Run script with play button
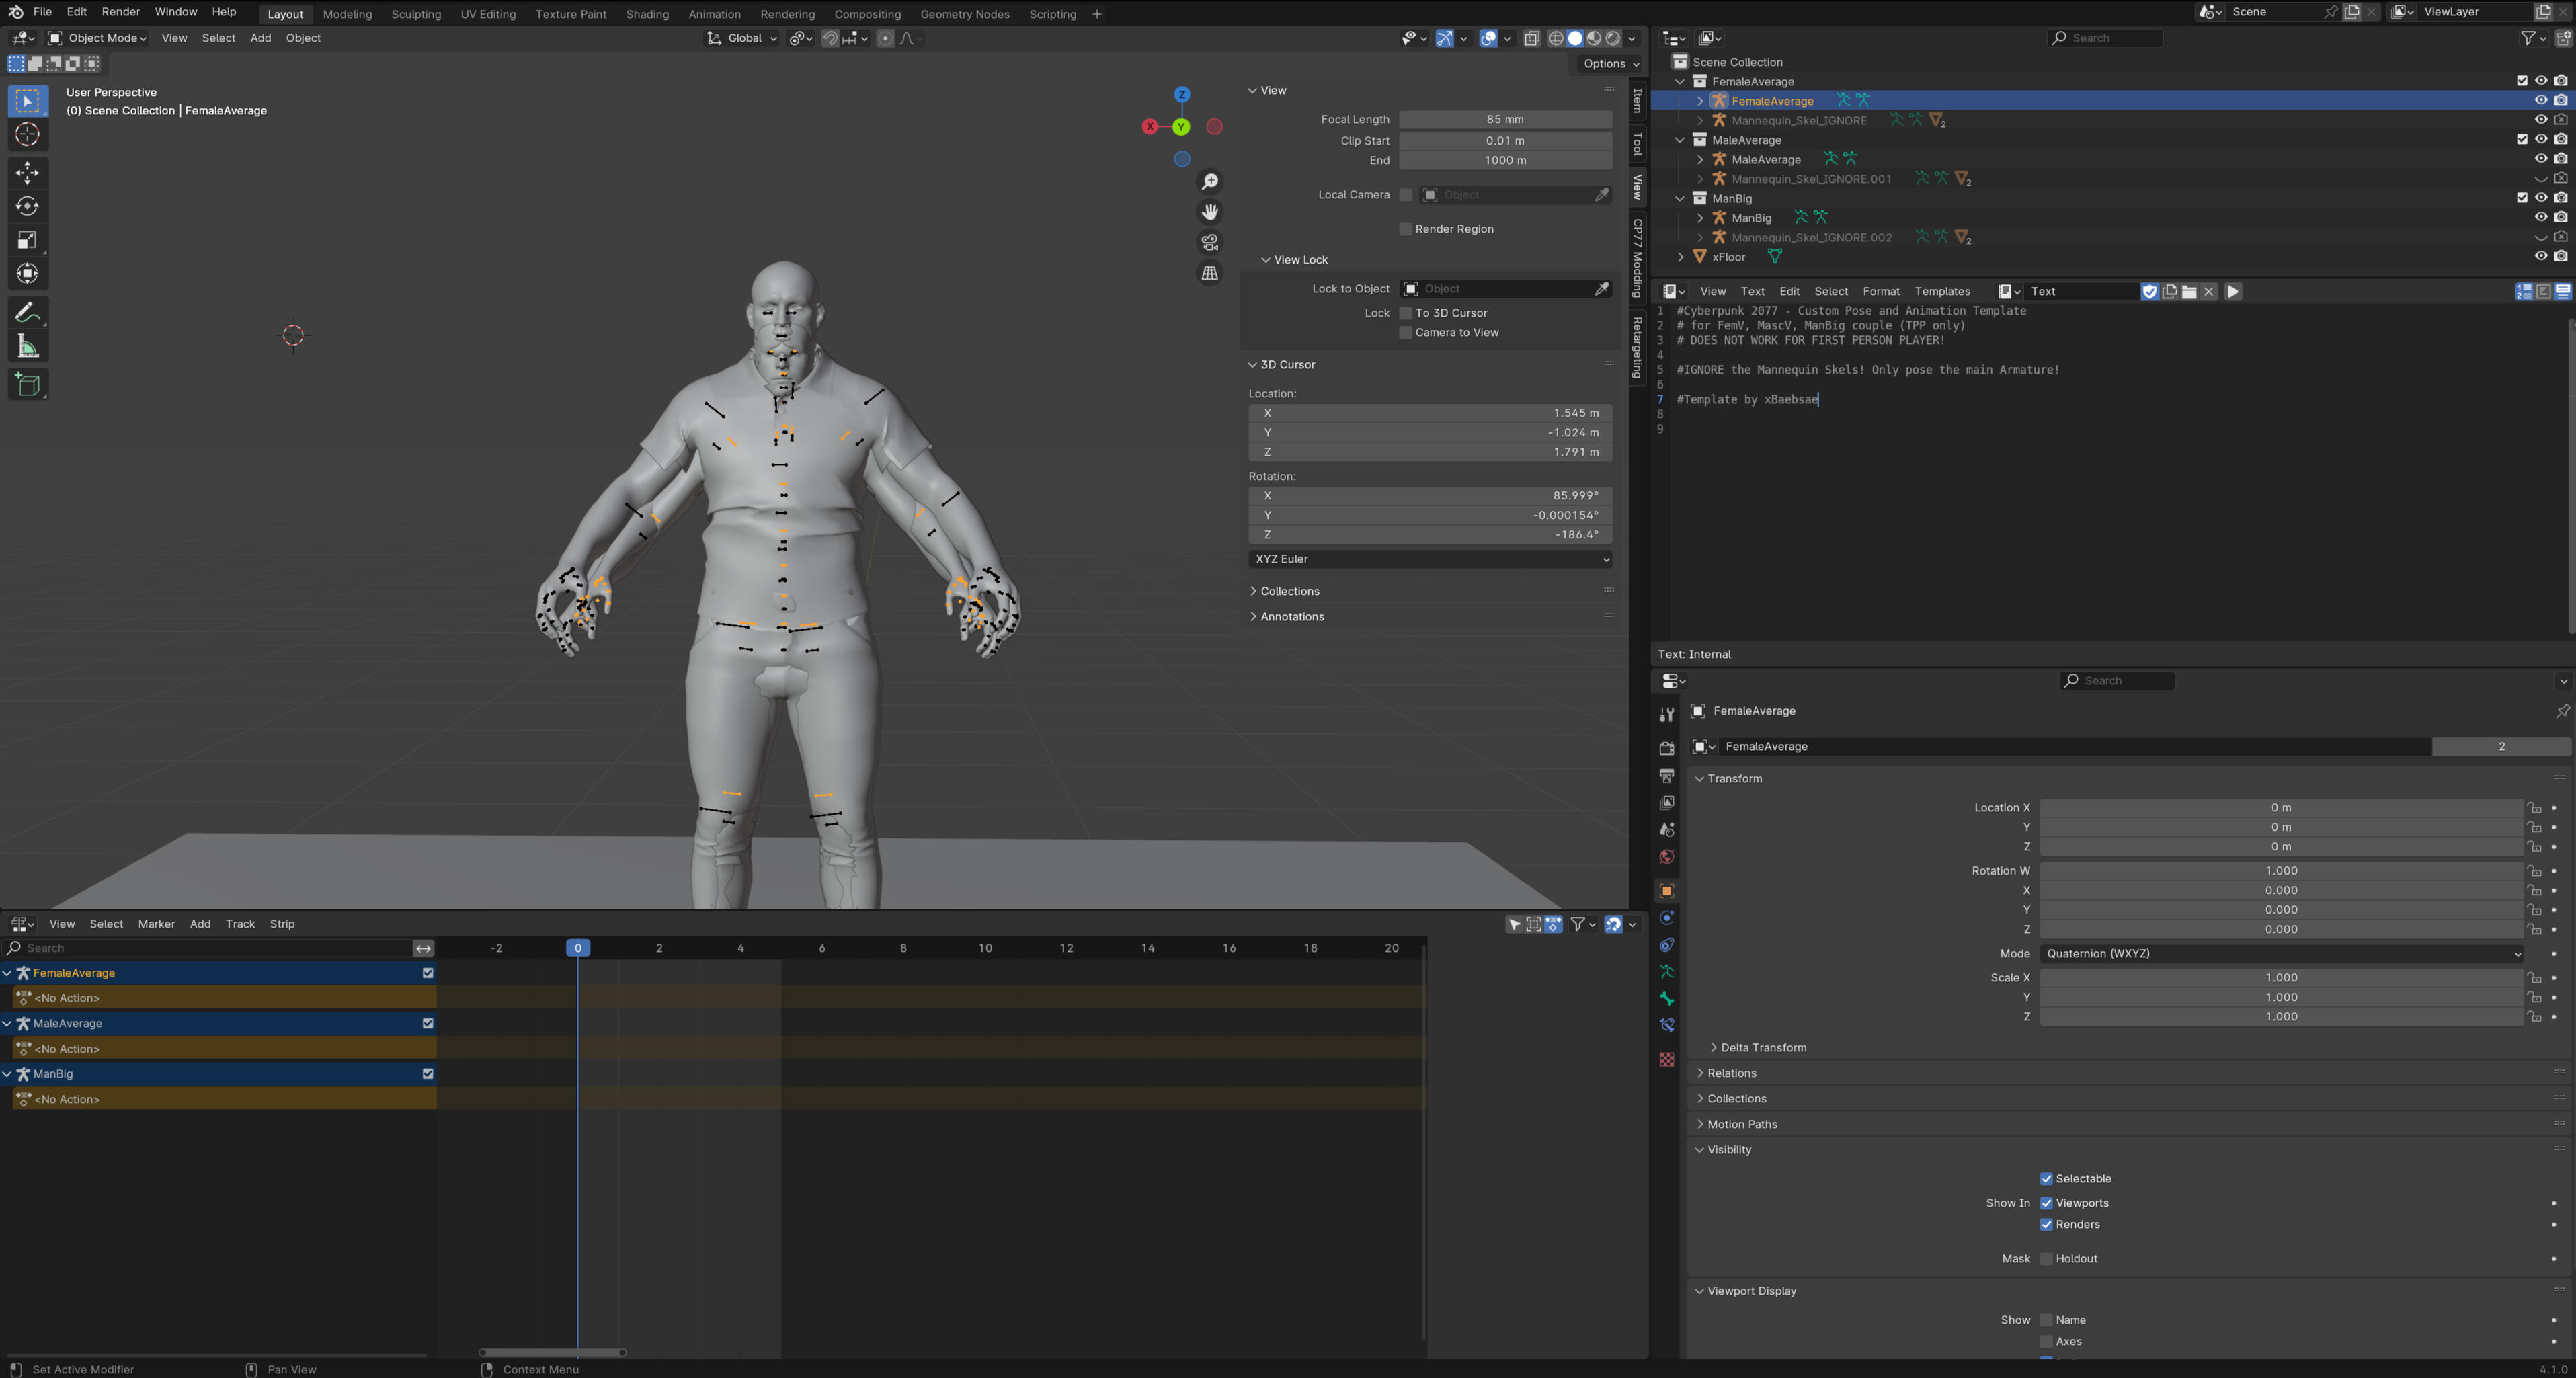This screenshot has height=1378, width=2576. [2232, 291]
